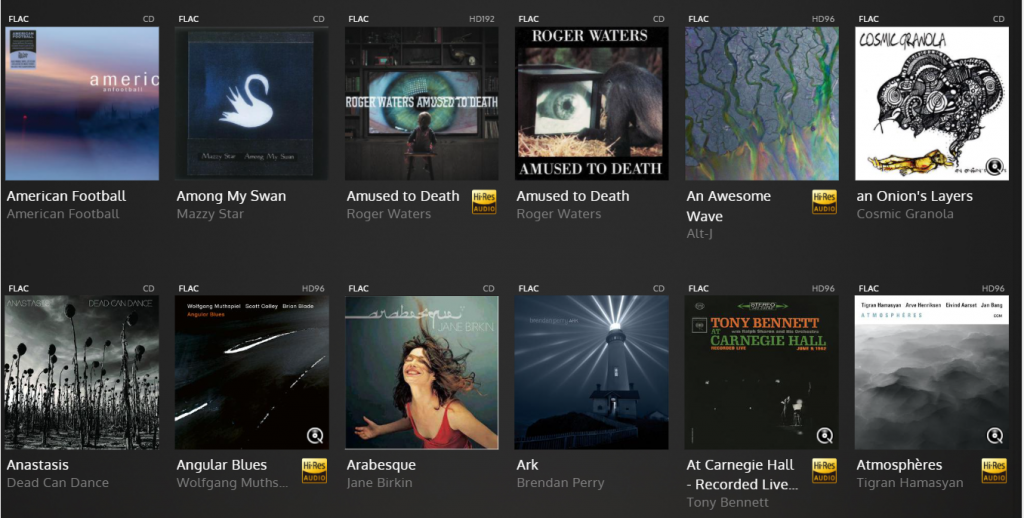
Task: Click Qobuz logo on Cosmic Granola cover
Action: click(995, 167)
